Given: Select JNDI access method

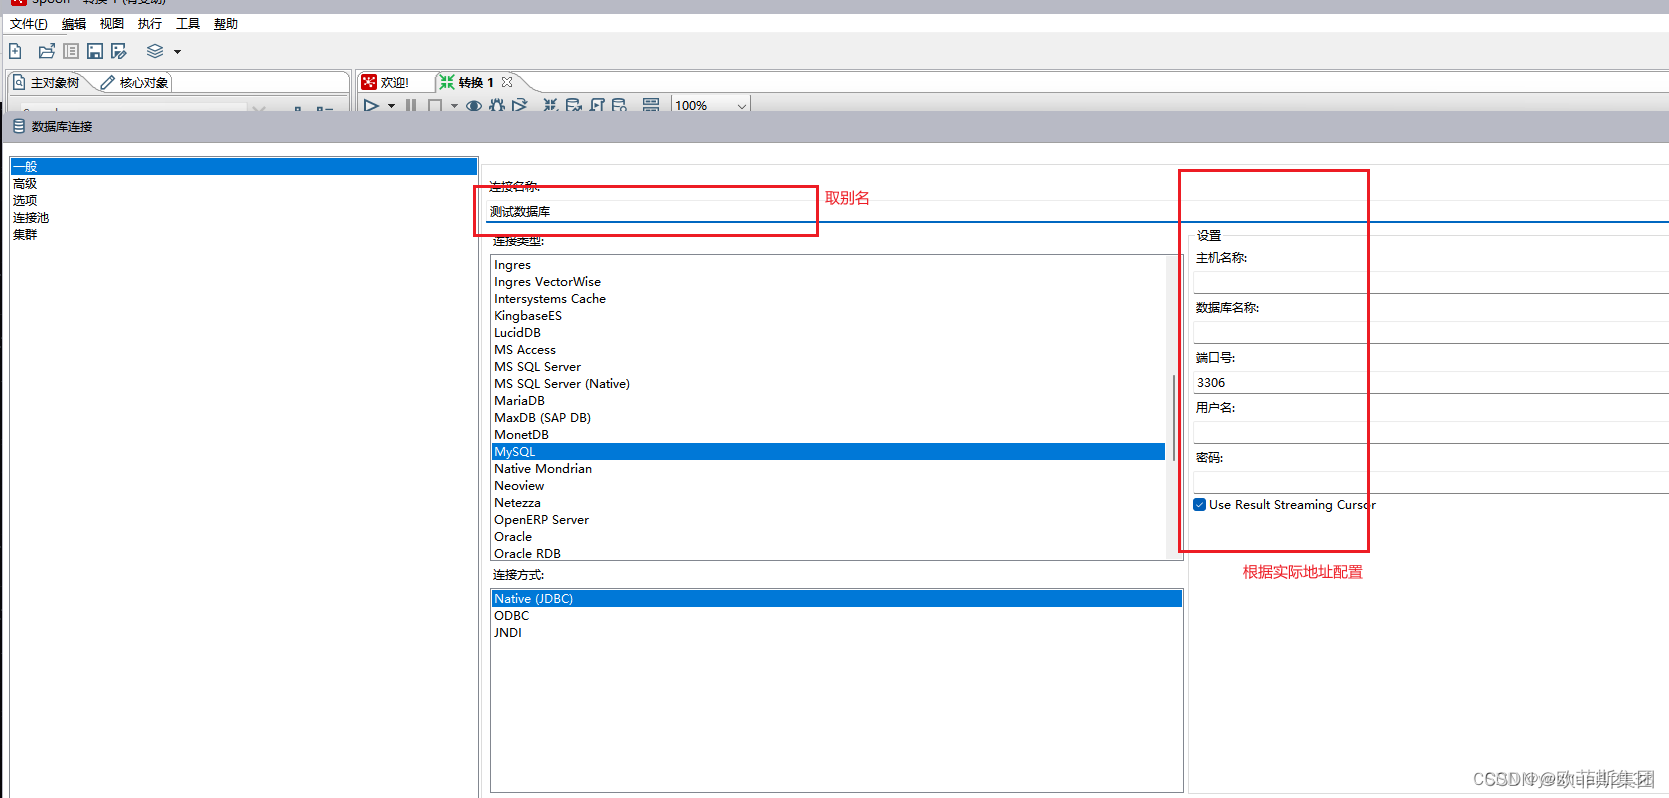Looking at the screenshot, I should click(508, 633).
